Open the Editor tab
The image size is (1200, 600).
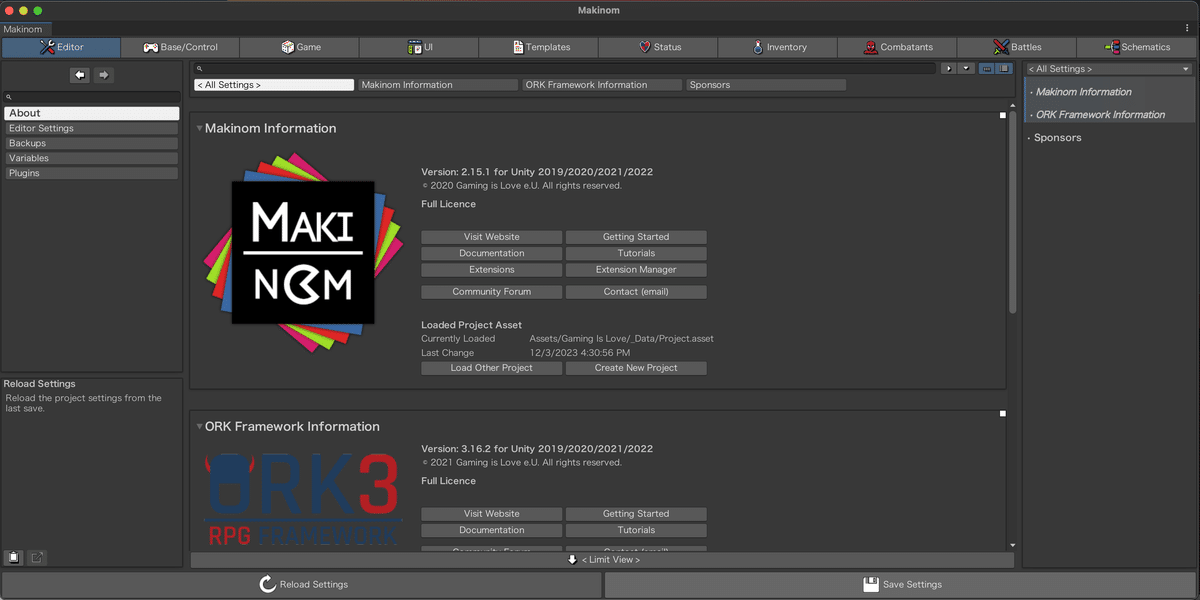[61, 47]
